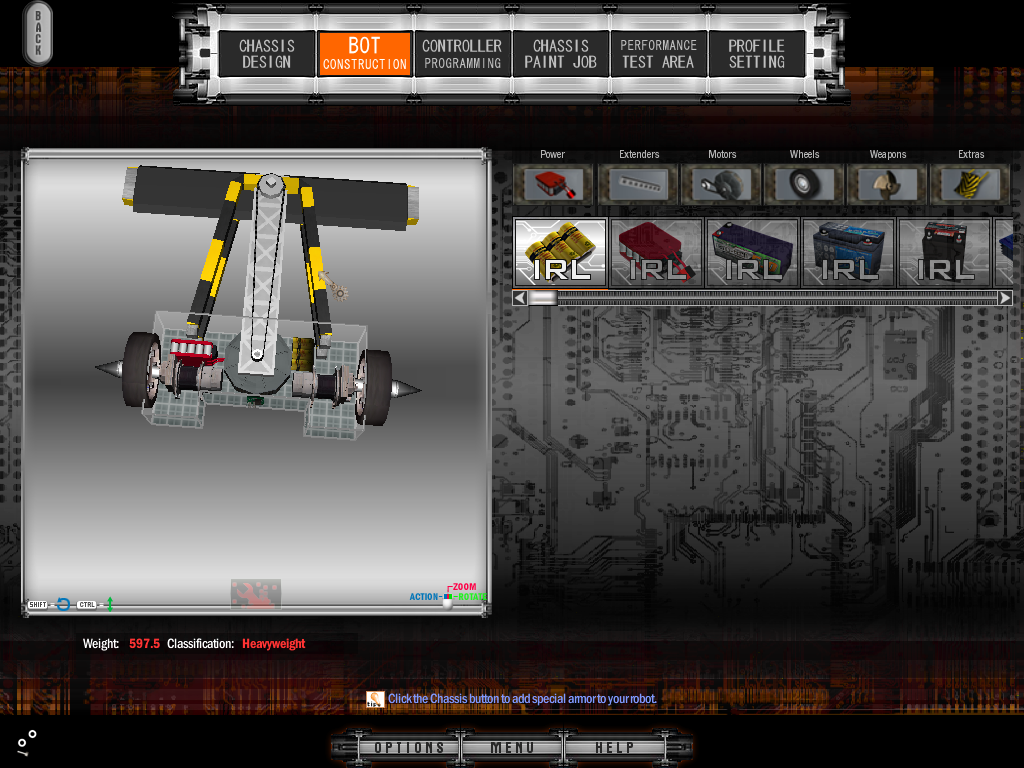Click the hint text about Chassis armor
Screen dimensions: 1024x768
coord(522,699)
